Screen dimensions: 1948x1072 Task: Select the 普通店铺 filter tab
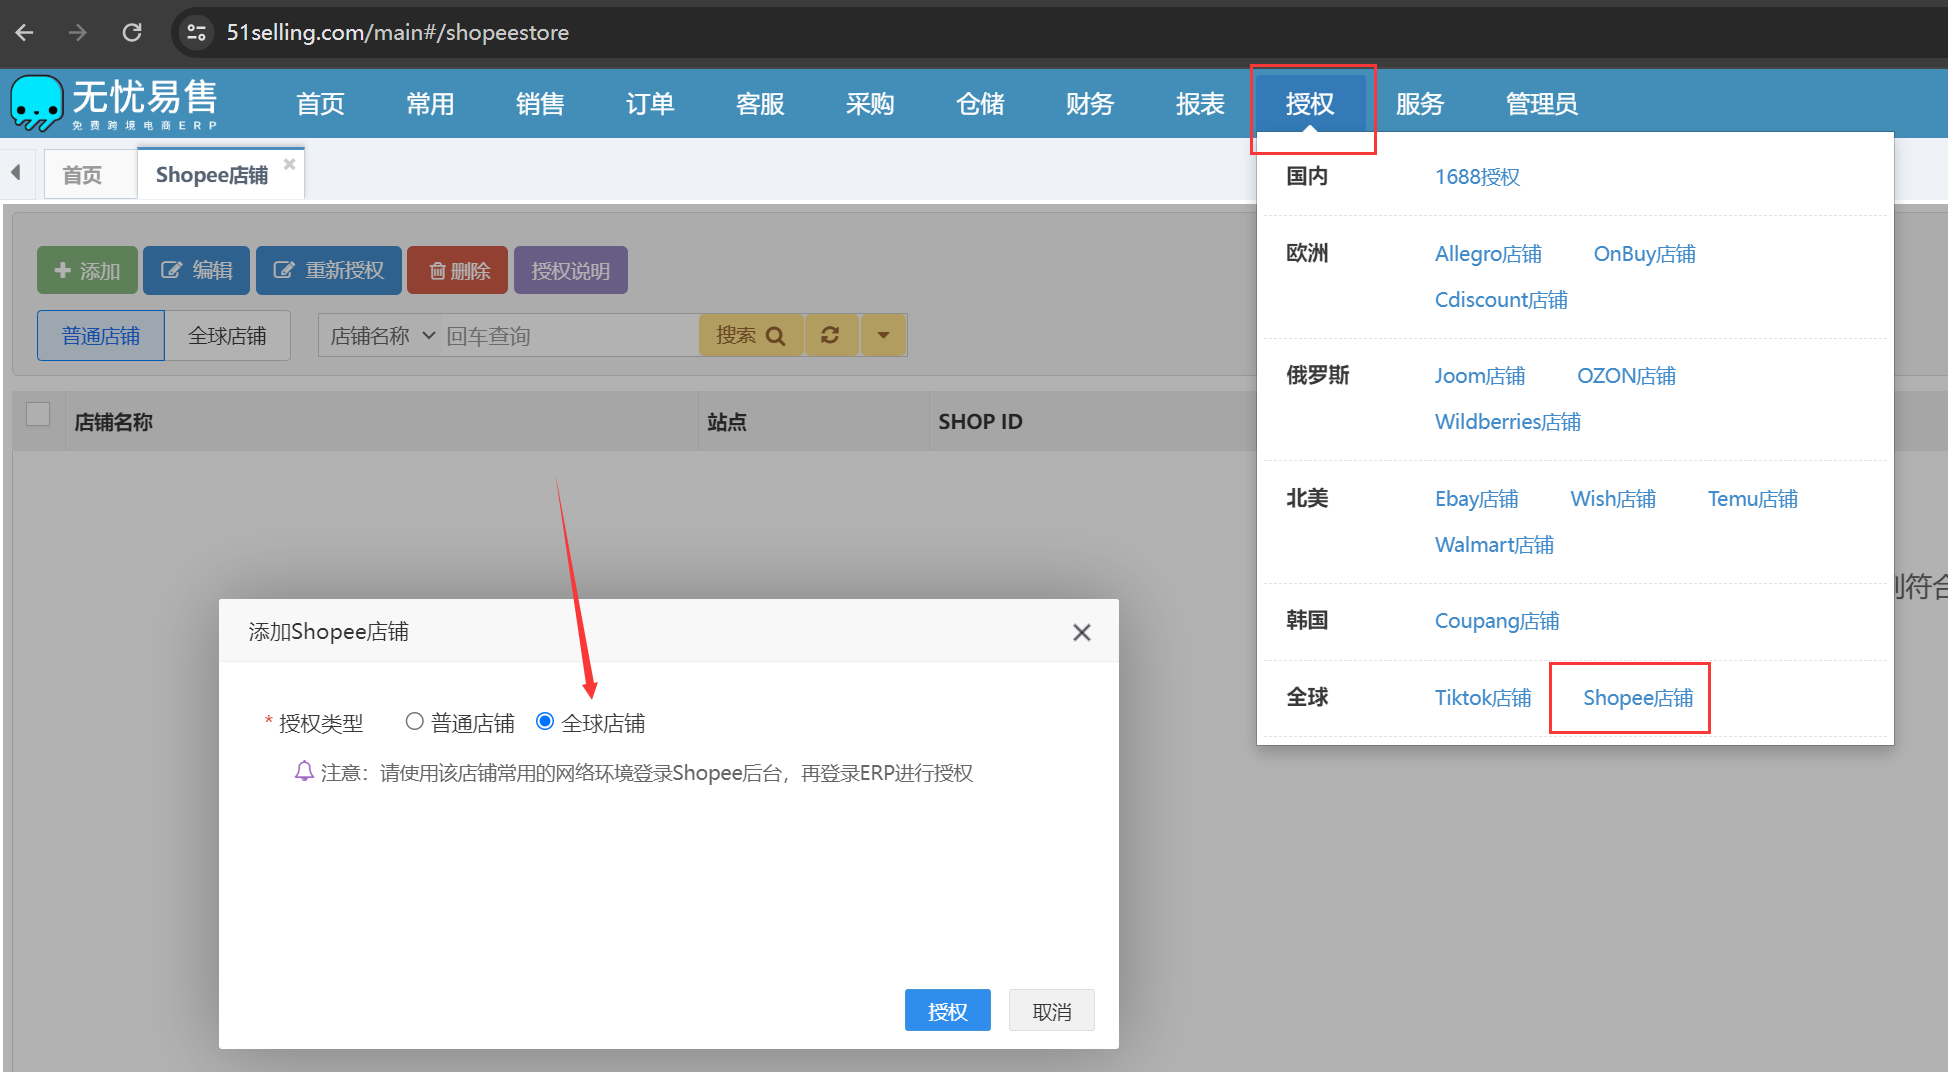click(101, 335)
